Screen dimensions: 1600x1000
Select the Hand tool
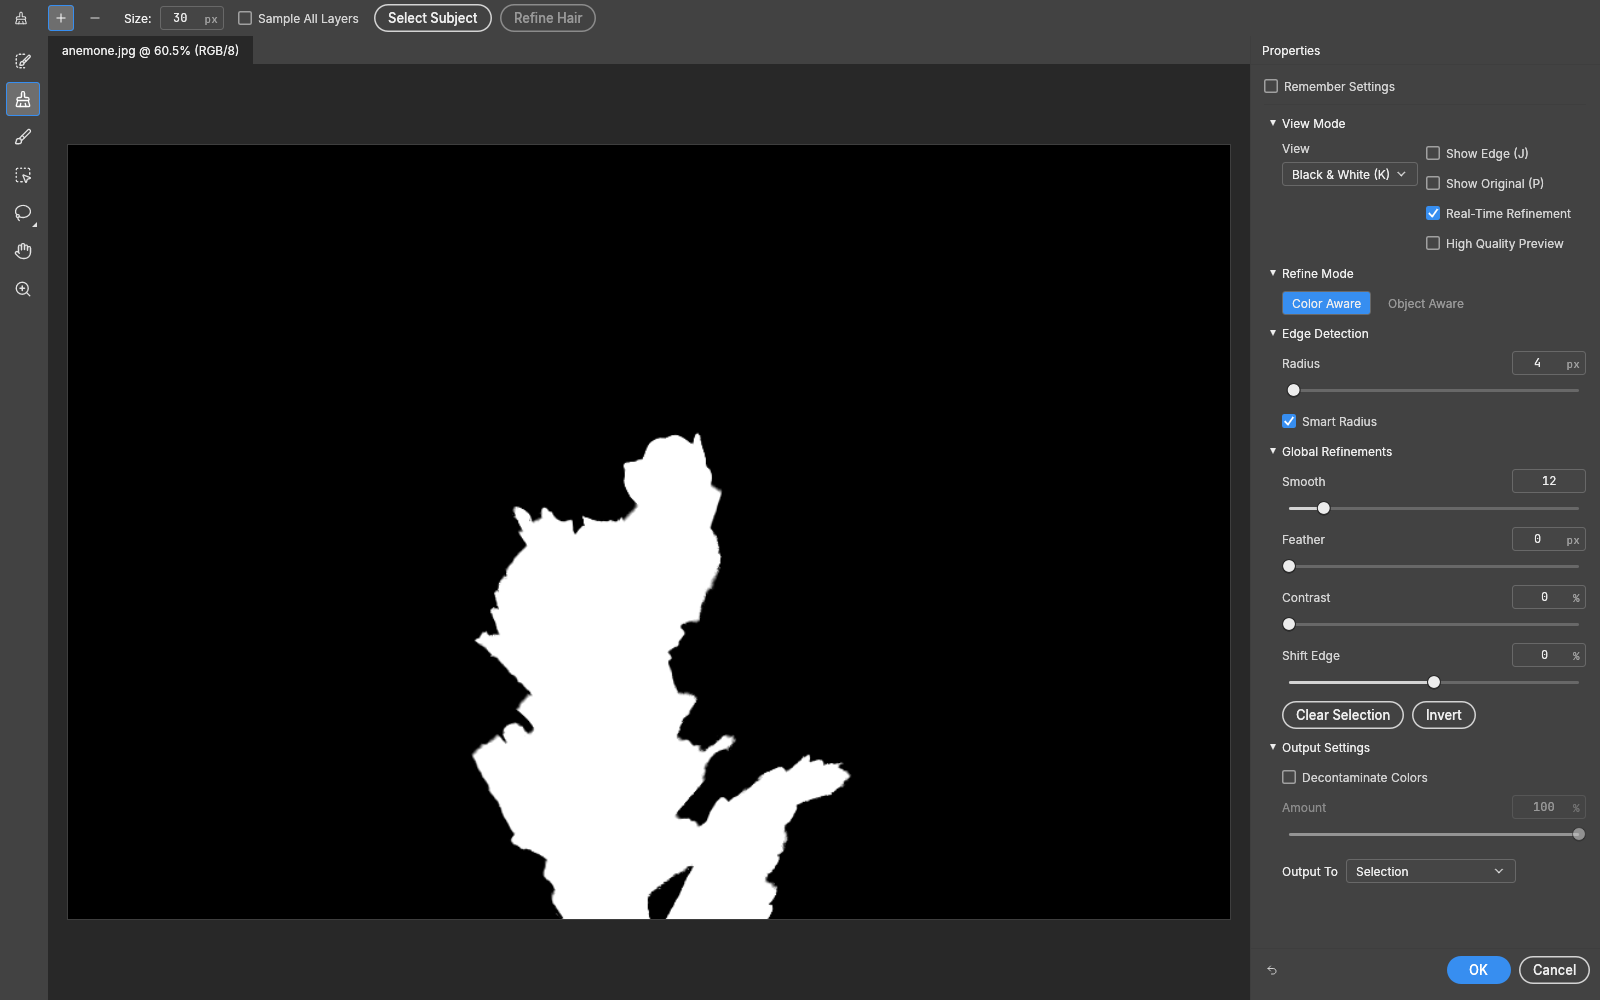(23, 251)
